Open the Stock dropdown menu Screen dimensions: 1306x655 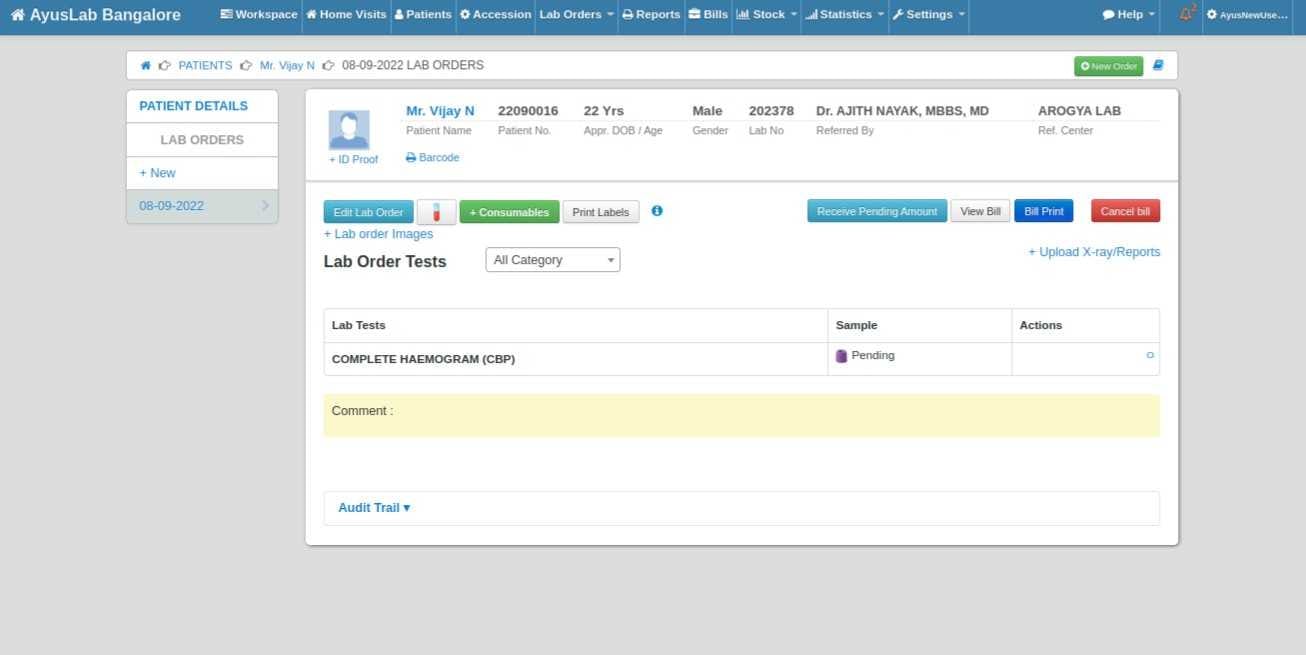766,14
